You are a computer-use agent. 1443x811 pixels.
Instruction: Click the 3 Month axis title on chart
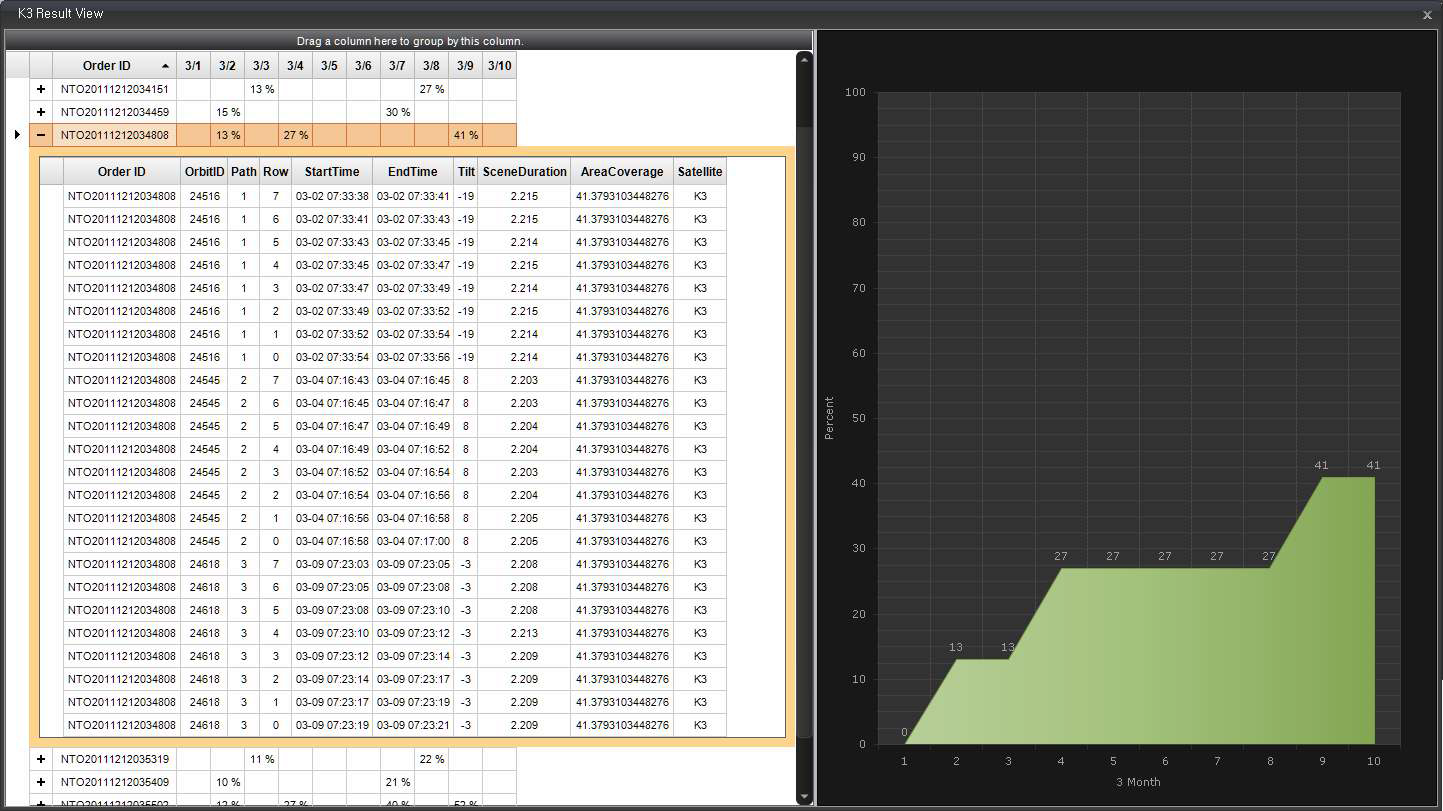[1138, 782]
